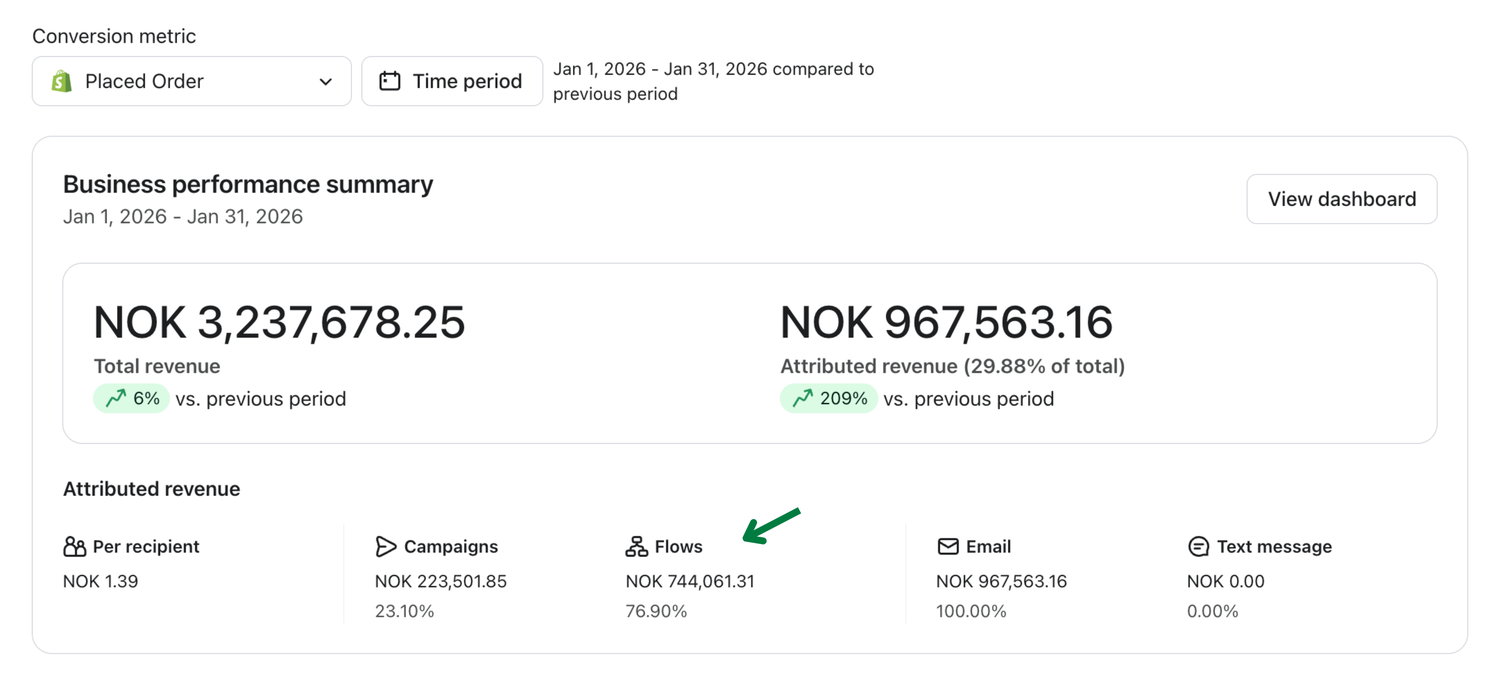Click the NOK 967,563.16 headline attributed revenue
The width and height of the screenshot is (1500, 674).
(x=946, y=322)
